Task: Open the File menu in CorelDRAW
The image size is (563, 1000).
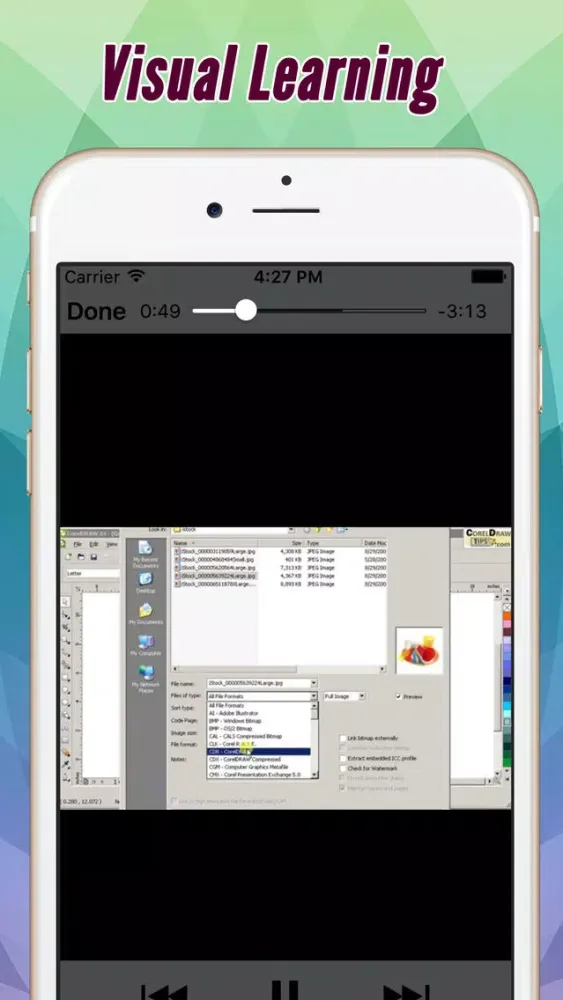Action: pos(78,544)
